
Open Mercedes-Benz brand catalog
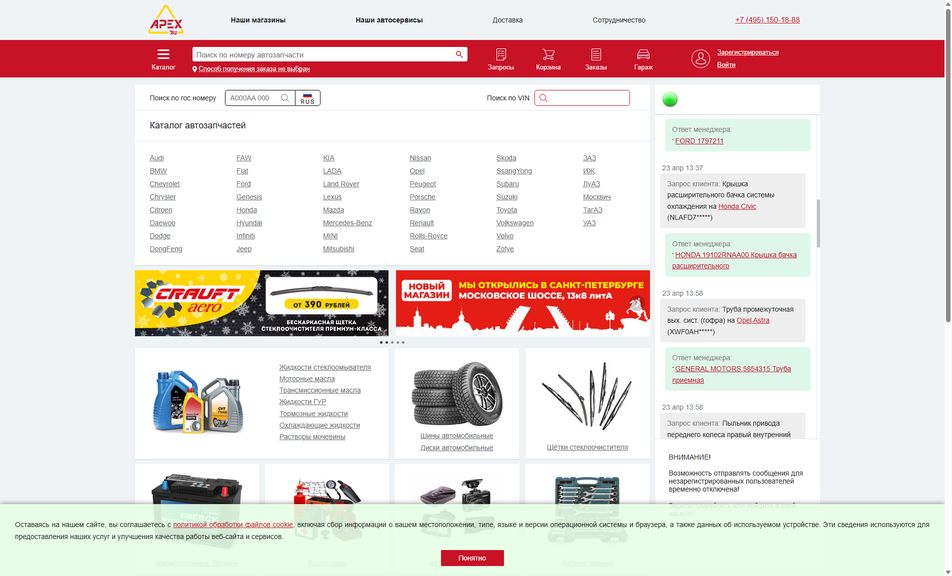tap(347, 223)
